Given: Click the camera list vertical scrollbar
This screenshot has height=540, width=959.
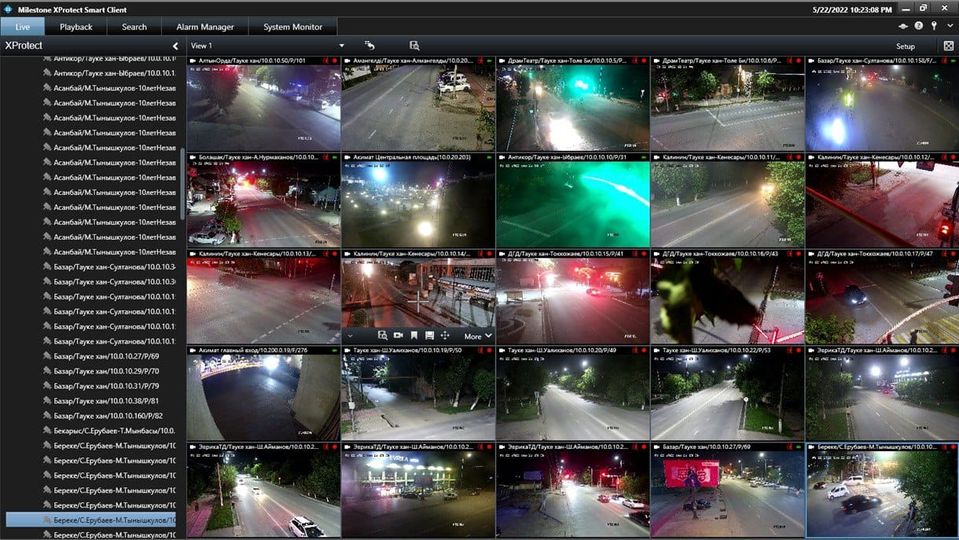Looking at the screenshot, I should coord(183,183).
